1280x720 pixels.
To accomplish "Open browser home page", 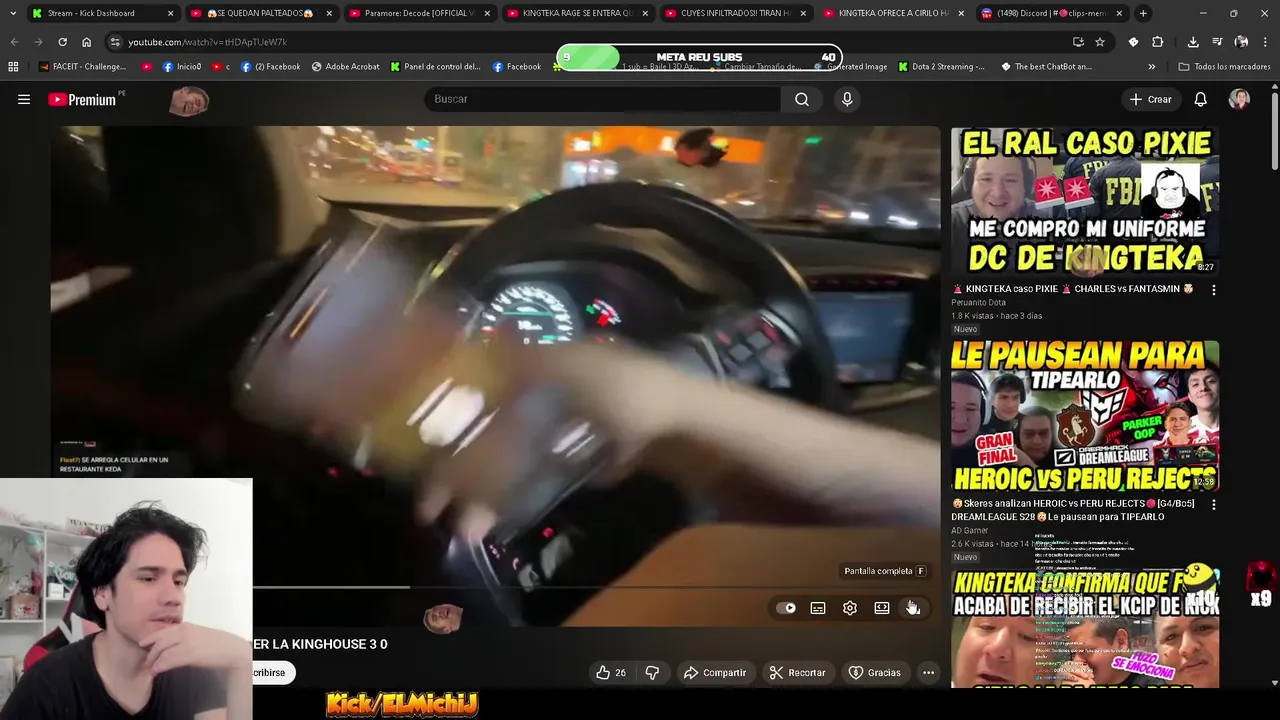I will (87, 42).
